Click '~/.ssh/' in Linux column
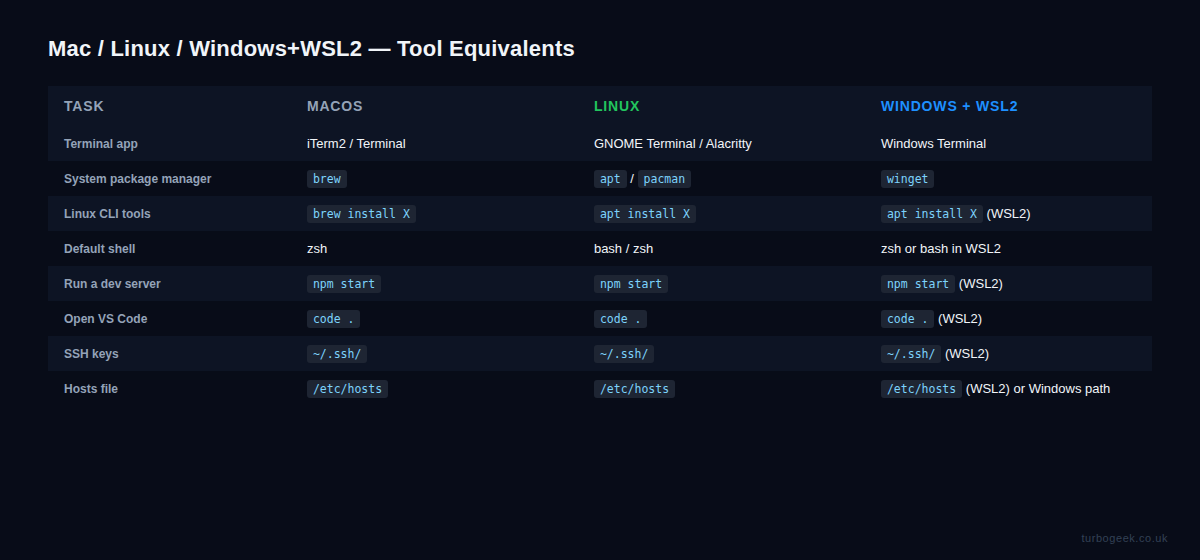The width and height of the screenshot is (1200, 560). [x=624, y=354]
